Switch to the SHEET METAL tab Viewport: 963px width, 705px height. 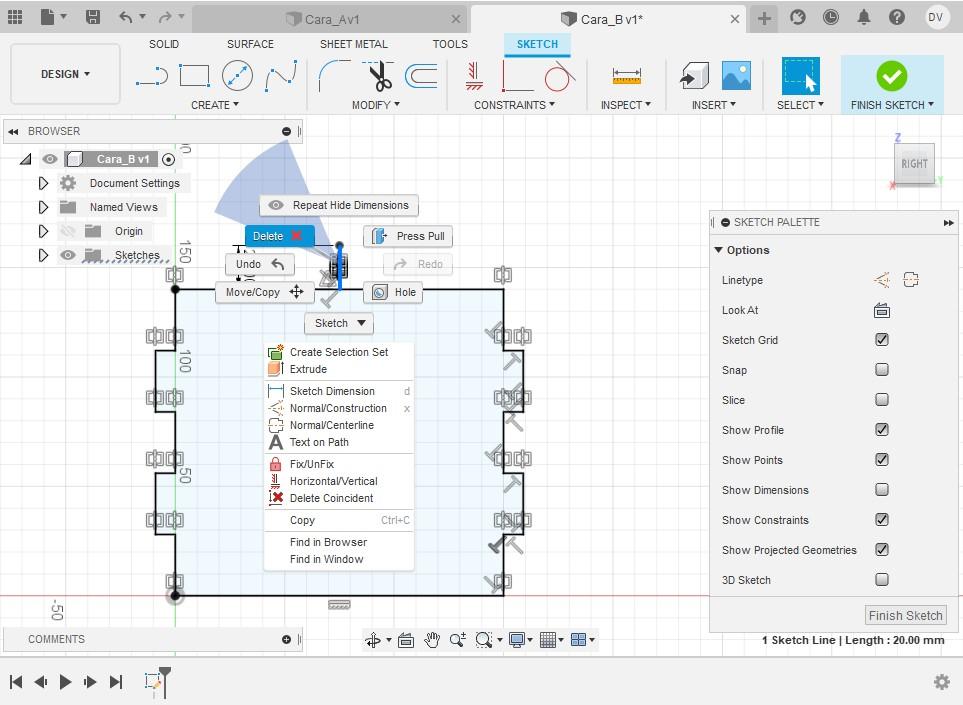point(354,44)
